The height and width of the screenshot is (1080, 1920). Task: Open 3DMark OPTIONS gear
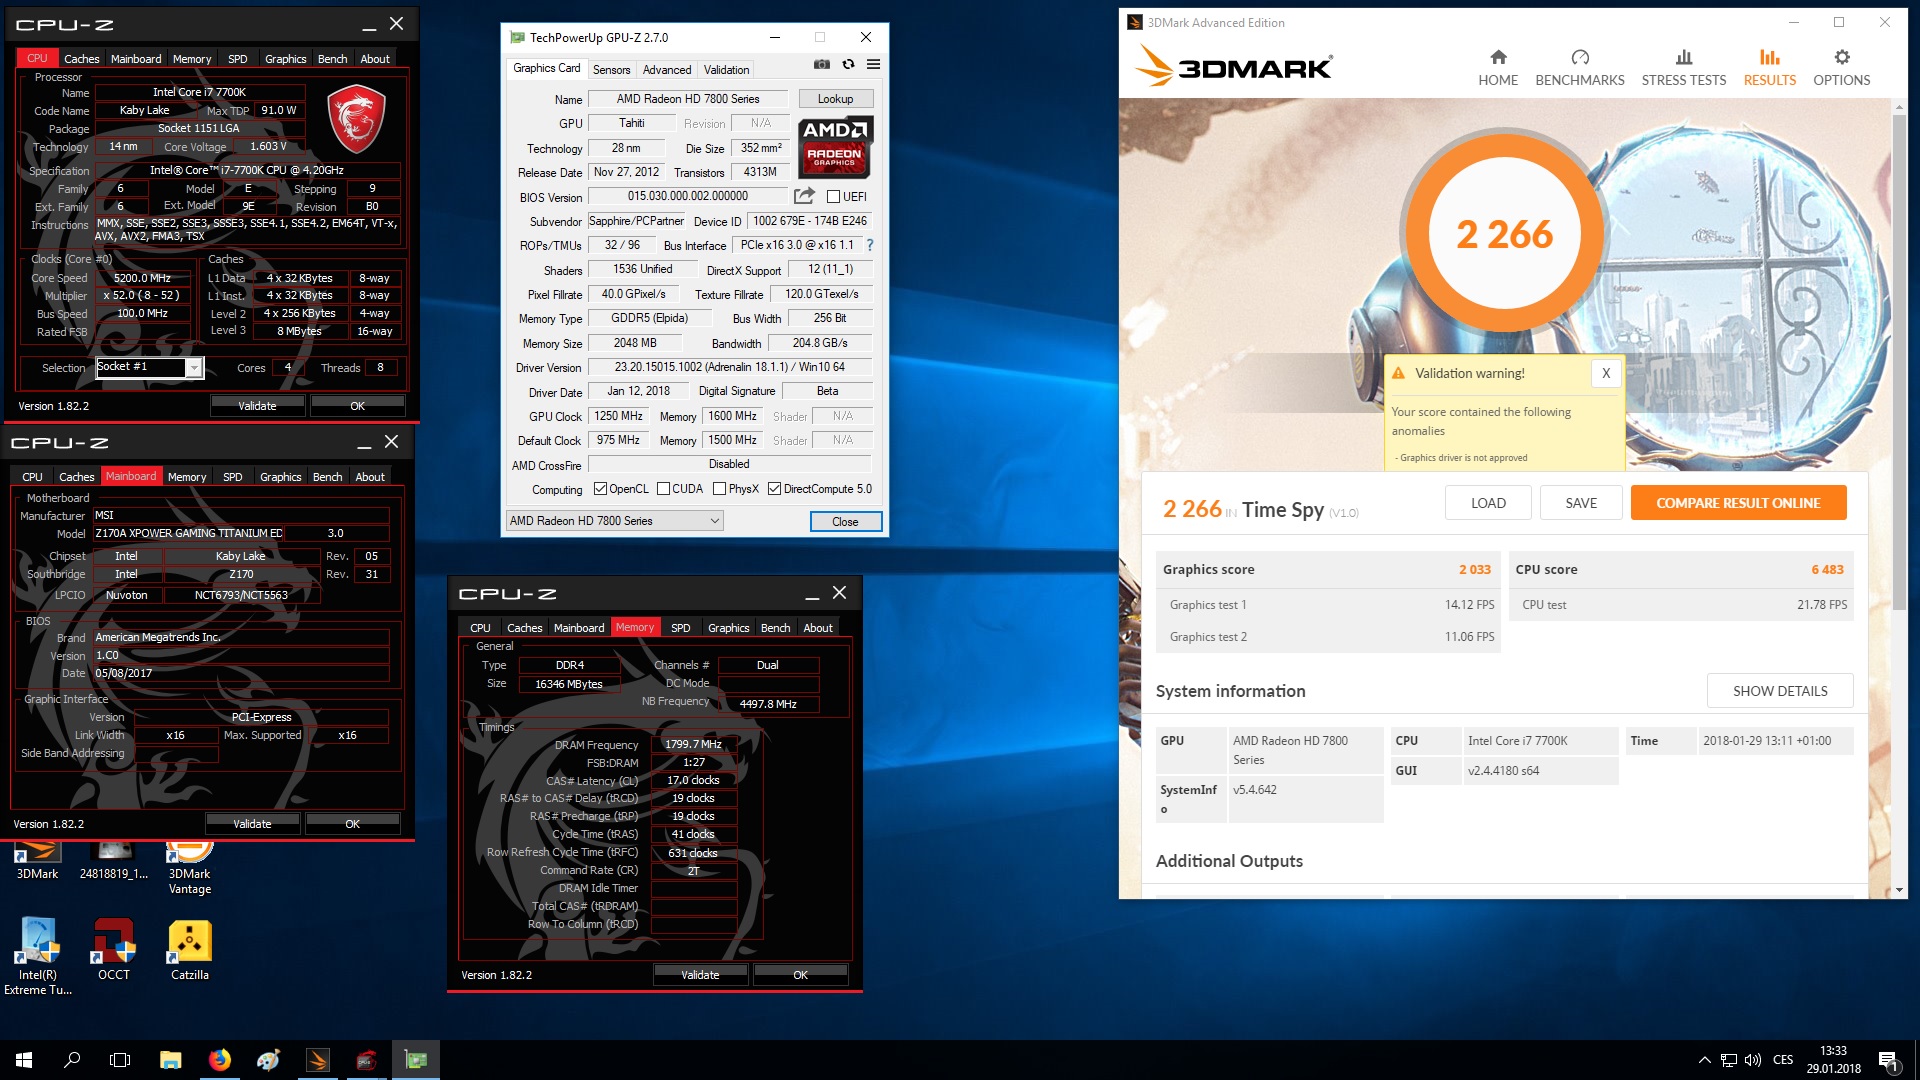click(1841, 67)
